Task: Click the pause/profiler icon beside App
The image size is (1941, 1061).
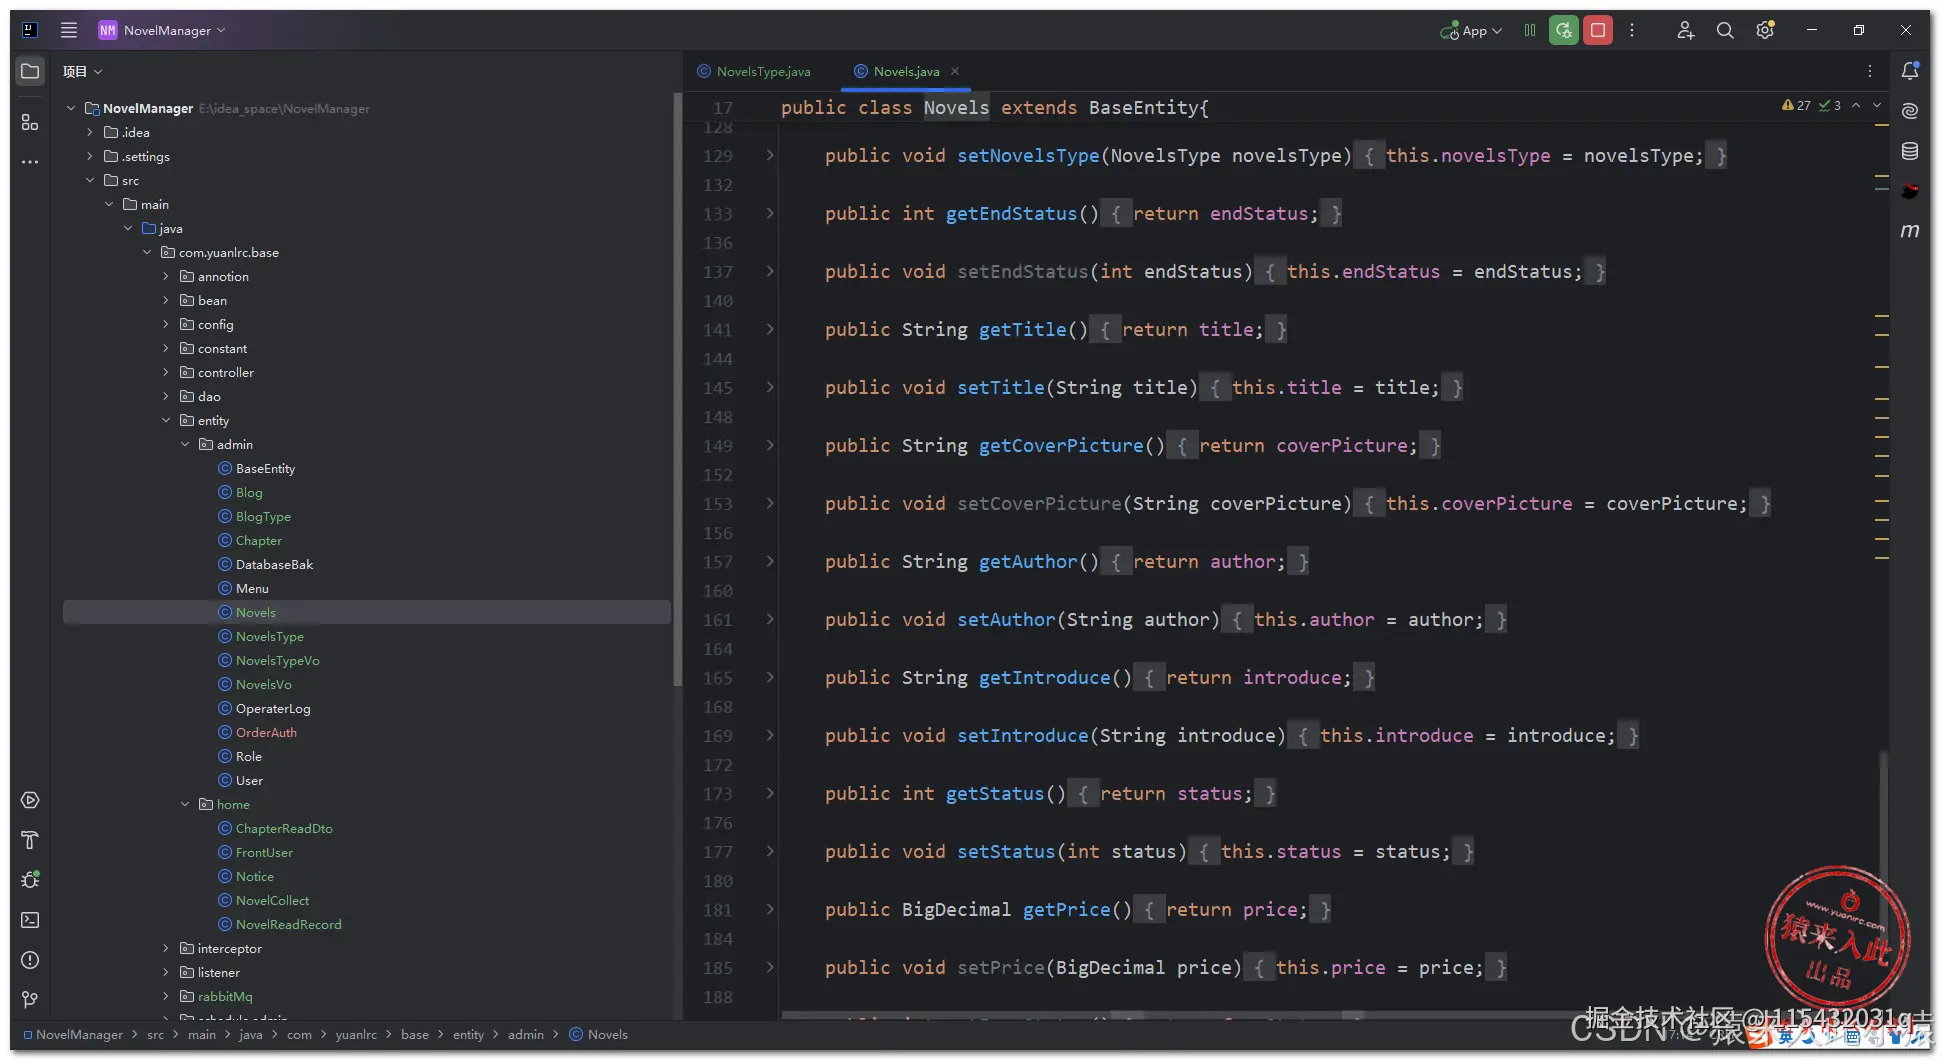Action: [1530, 30]
